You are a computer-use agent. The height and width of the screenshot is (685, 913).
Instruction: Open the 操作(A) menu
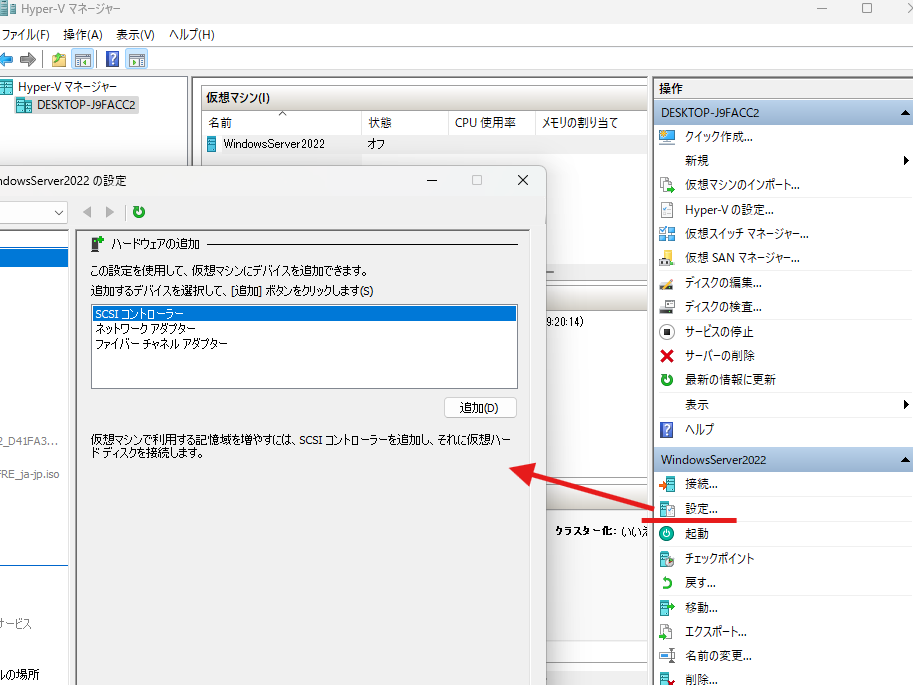click(x=83, y=34)
